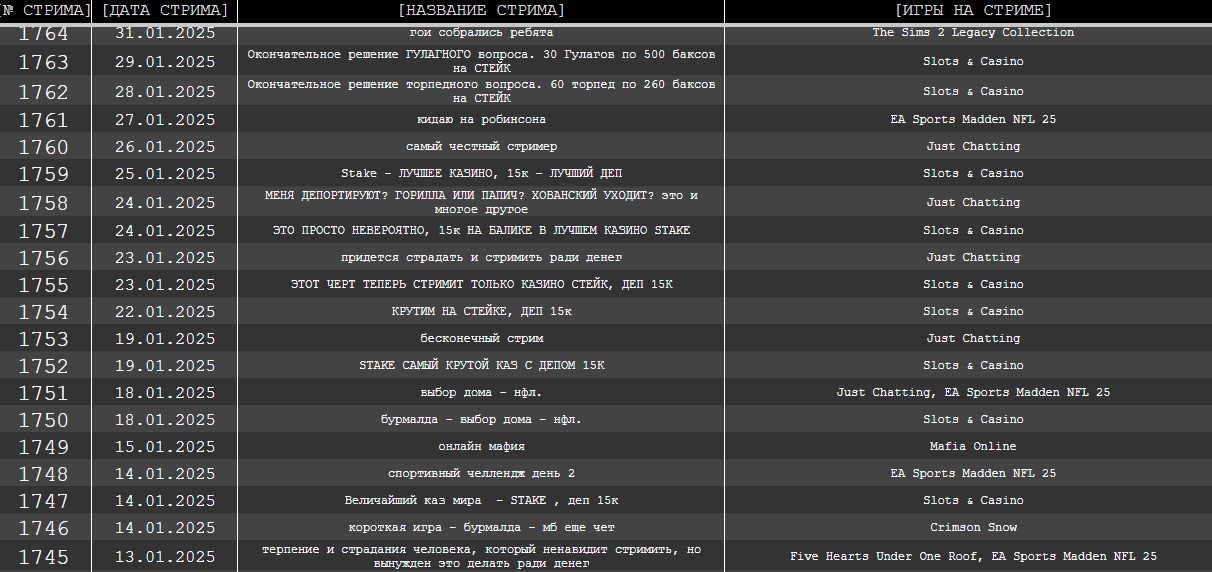Click 'The Sims 2 Legacy Collection' game cell
Image resolution: width=1212 pixels, height=572 pixels.
pos(973,33)
